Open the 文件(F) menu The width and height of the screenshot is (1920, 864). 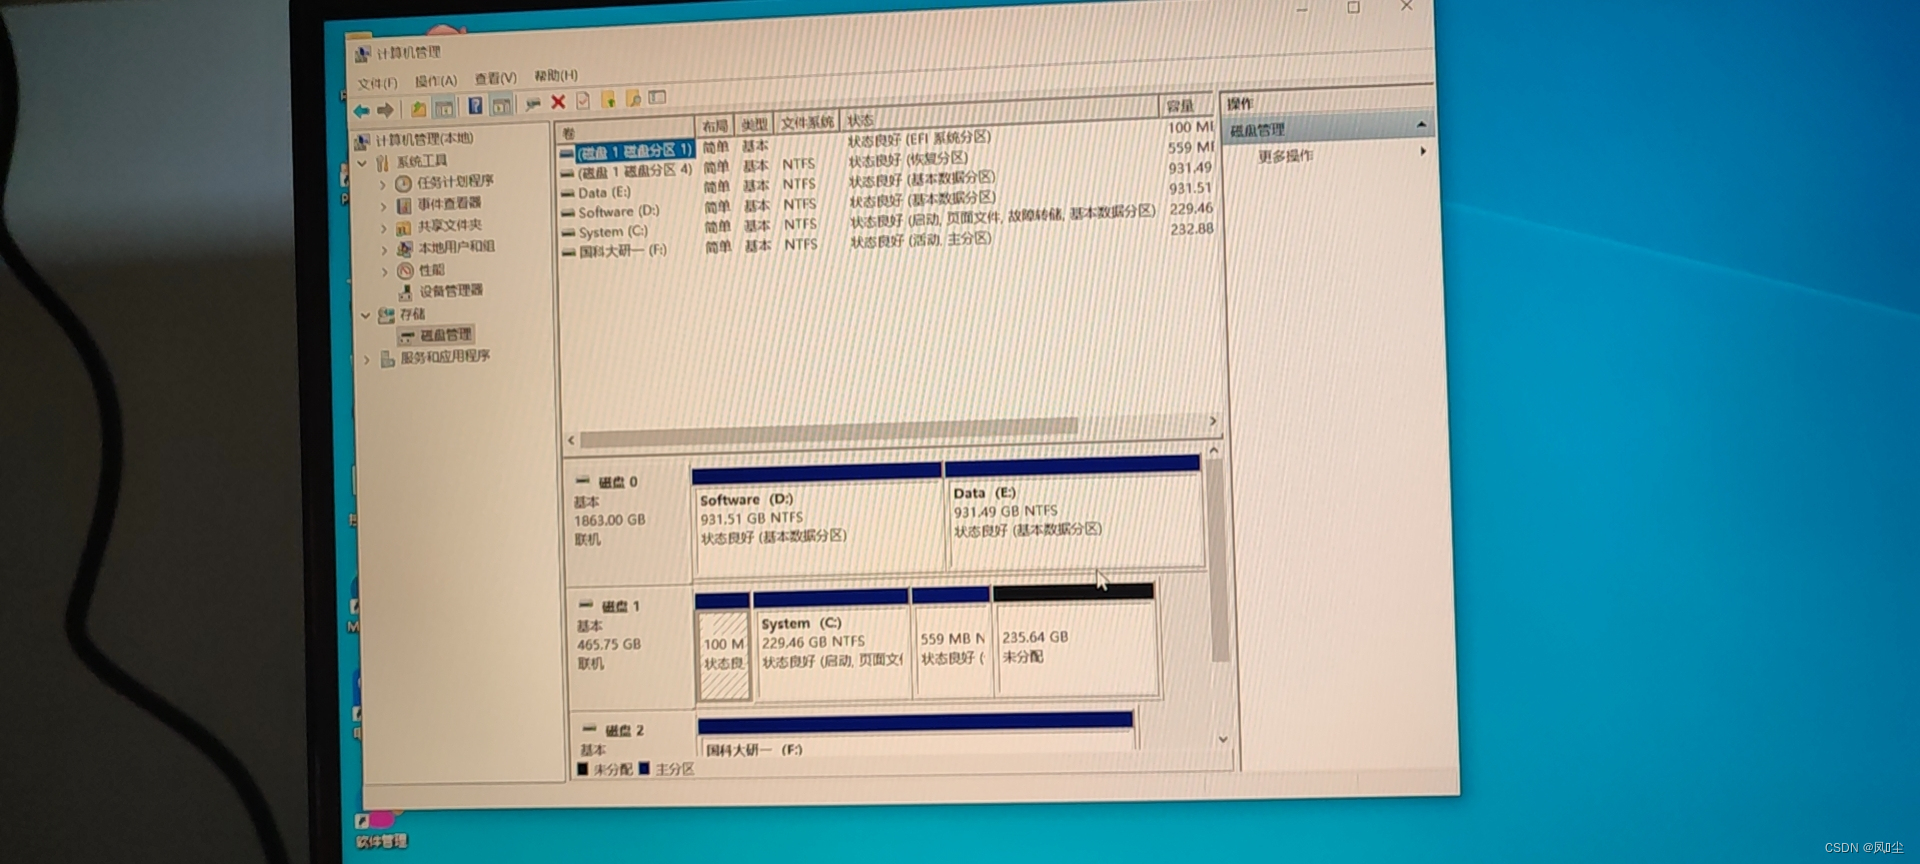[377, 83]
